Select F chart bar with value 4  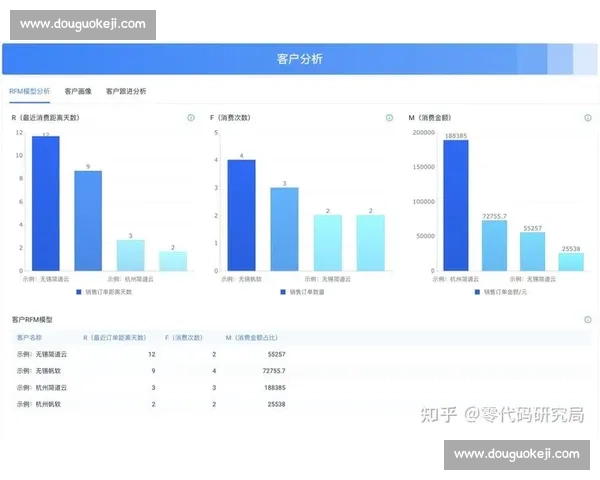[241, 215]
